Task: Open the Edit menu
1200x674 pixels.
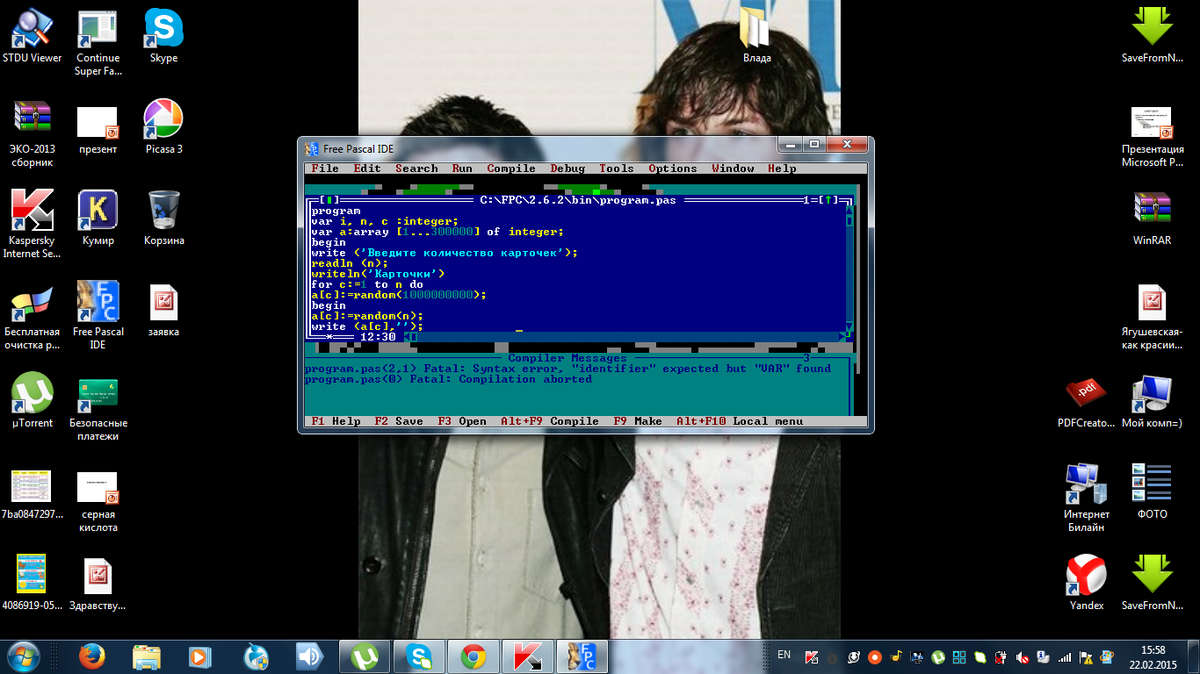Action: pyautogui.click(x=367, y=169)
